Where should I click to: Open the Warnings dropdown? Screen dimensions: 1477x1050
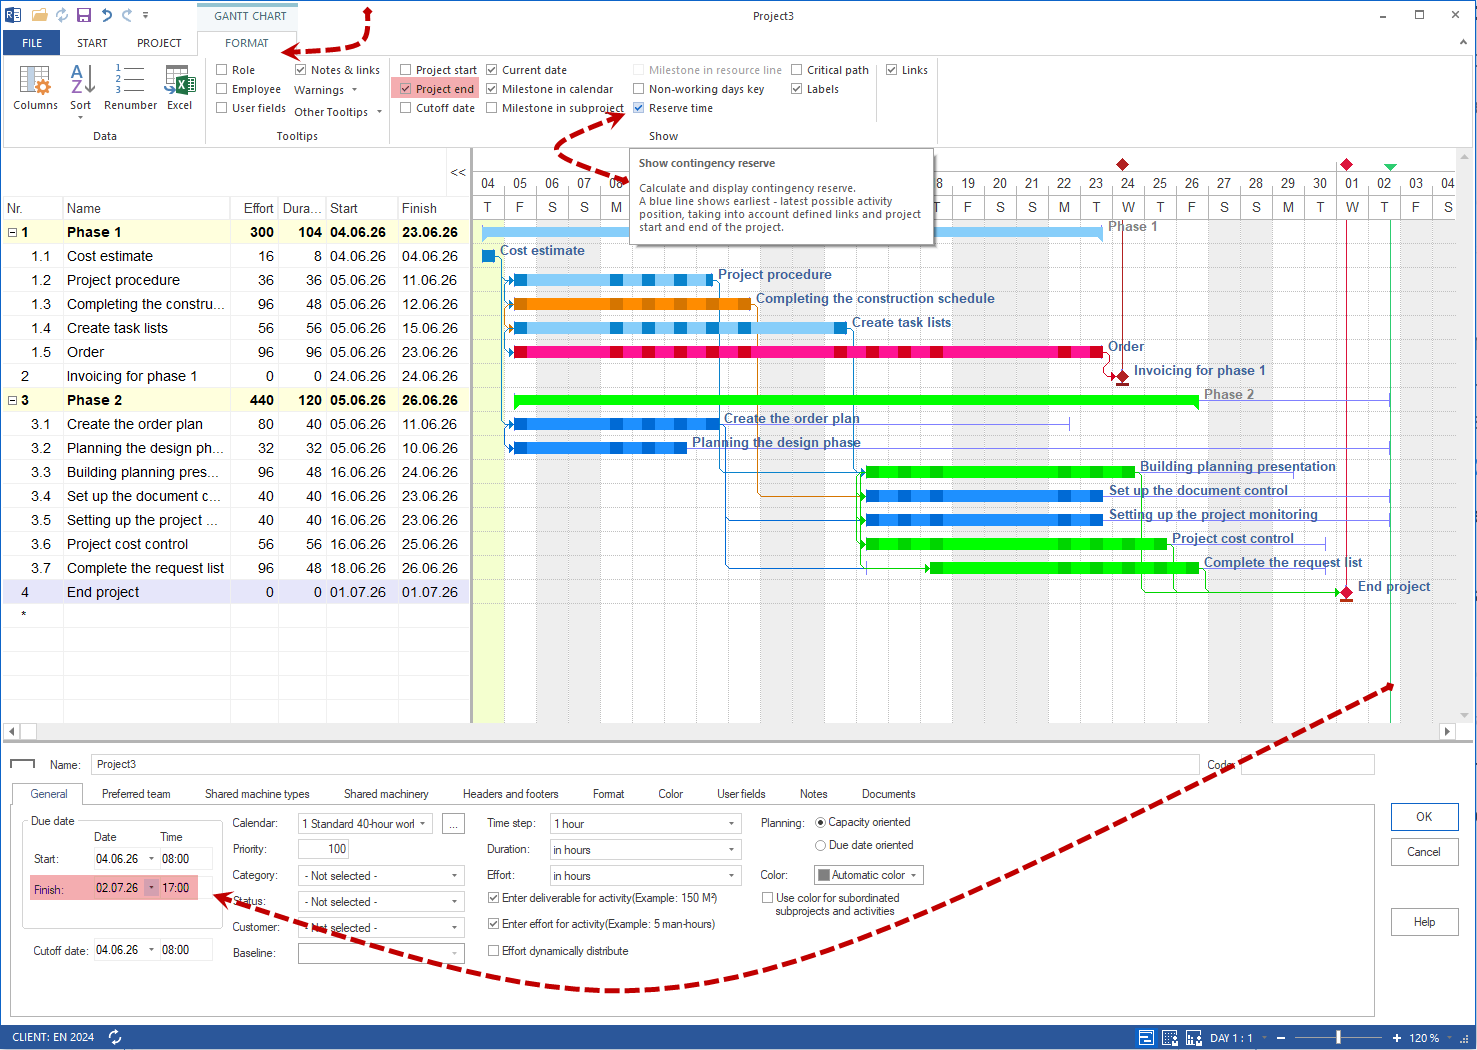[325, 90]
